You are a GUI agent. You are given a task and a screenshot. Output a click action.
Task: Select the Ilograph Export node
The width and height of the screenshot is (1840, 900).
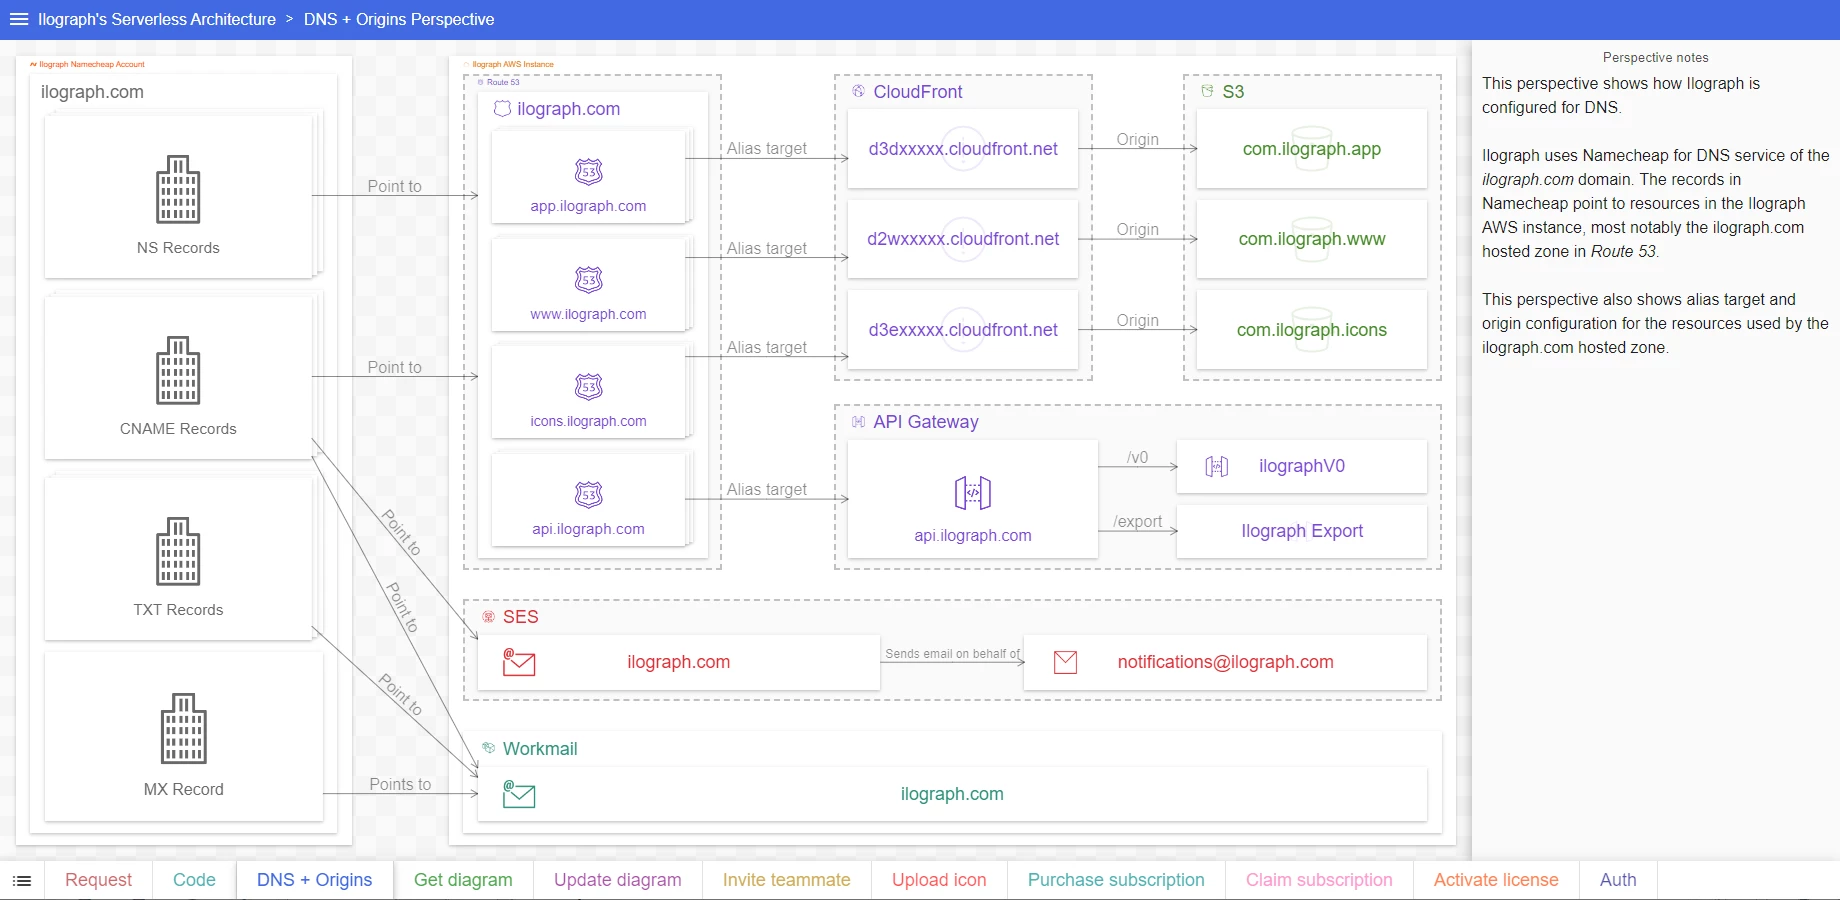tap(1302, 531)
